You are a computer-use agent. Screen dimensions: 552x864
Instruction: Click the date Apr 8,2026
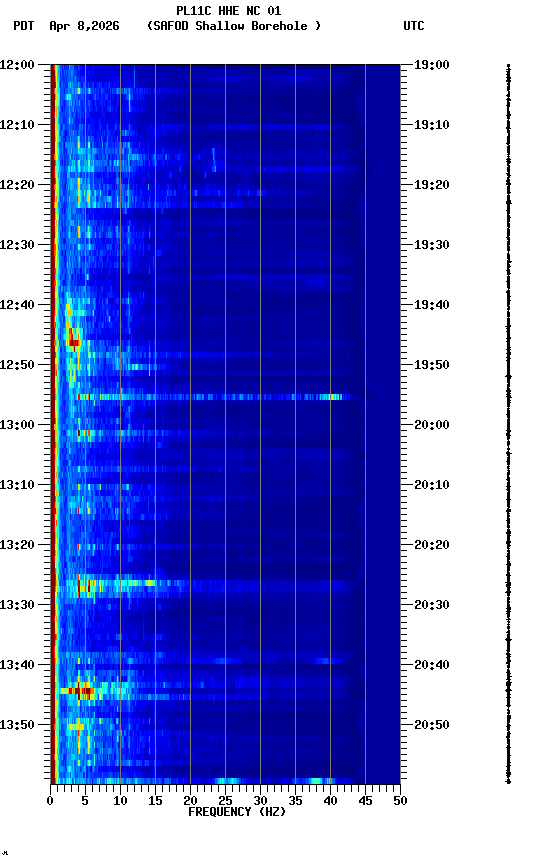coord(84,26)
